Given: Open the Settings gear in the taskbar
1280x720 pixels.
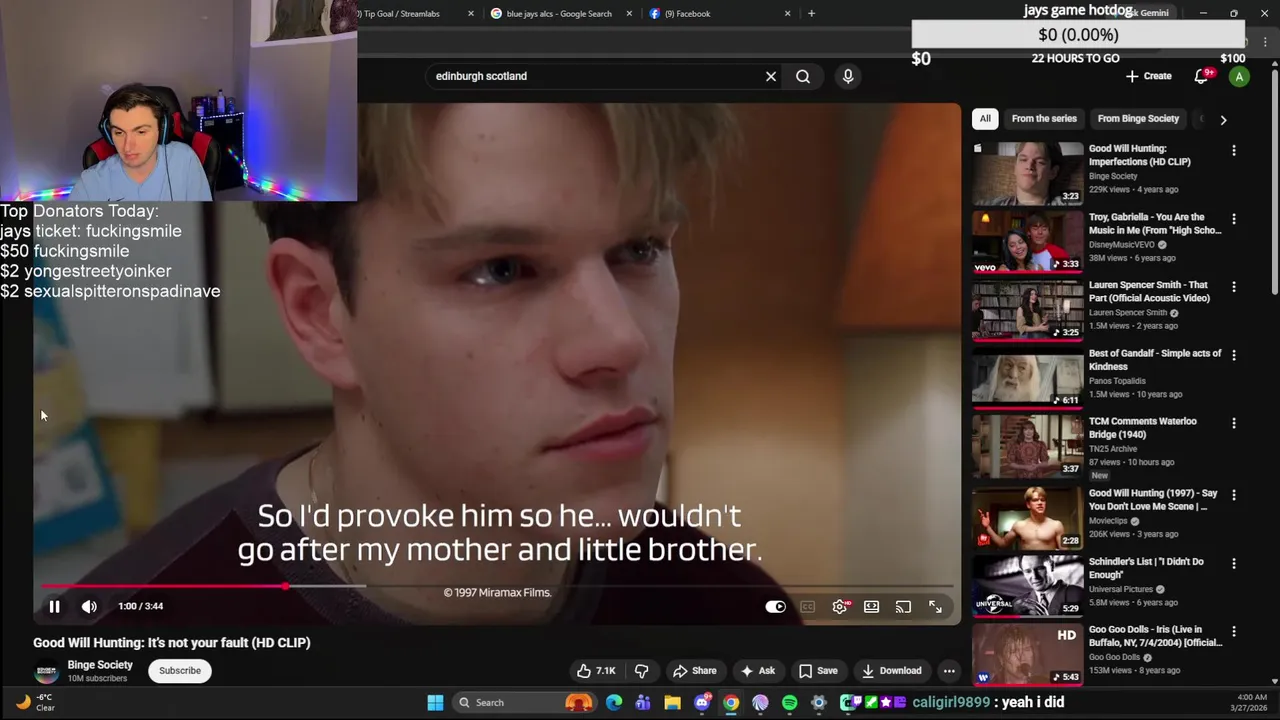Looking at the screenshot, I should pyautogui.click(x=819, y=702).
